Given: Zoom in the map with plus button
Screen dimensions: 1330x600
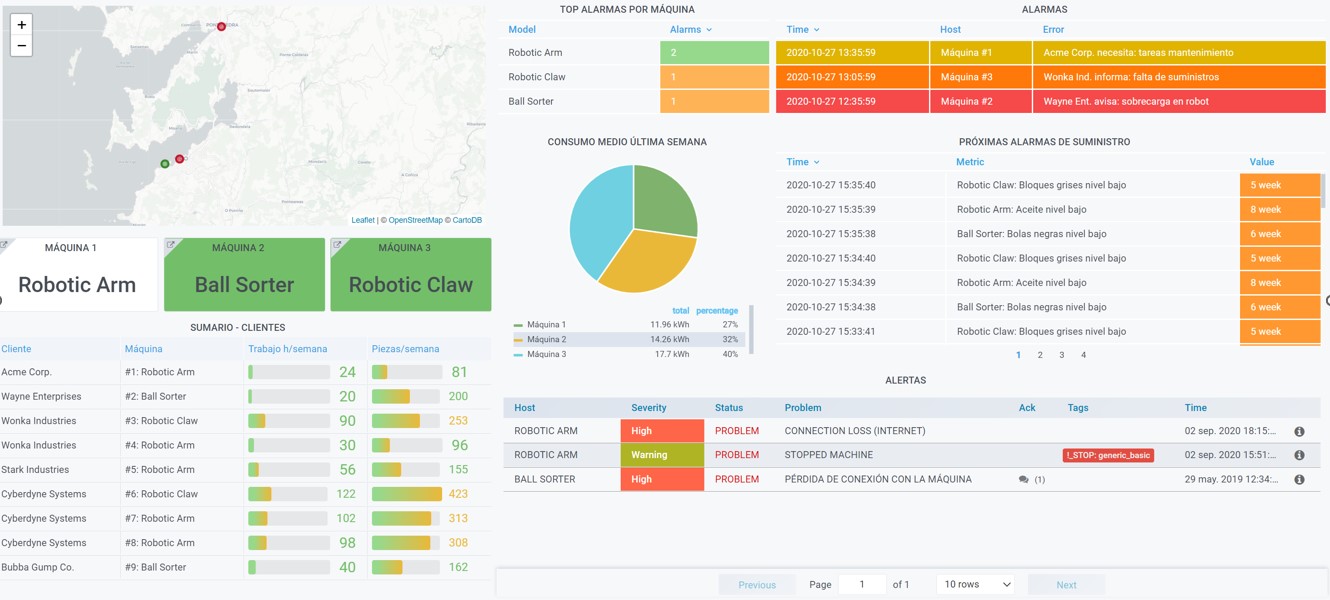Looking at the screenshot, I should (21, 25).
